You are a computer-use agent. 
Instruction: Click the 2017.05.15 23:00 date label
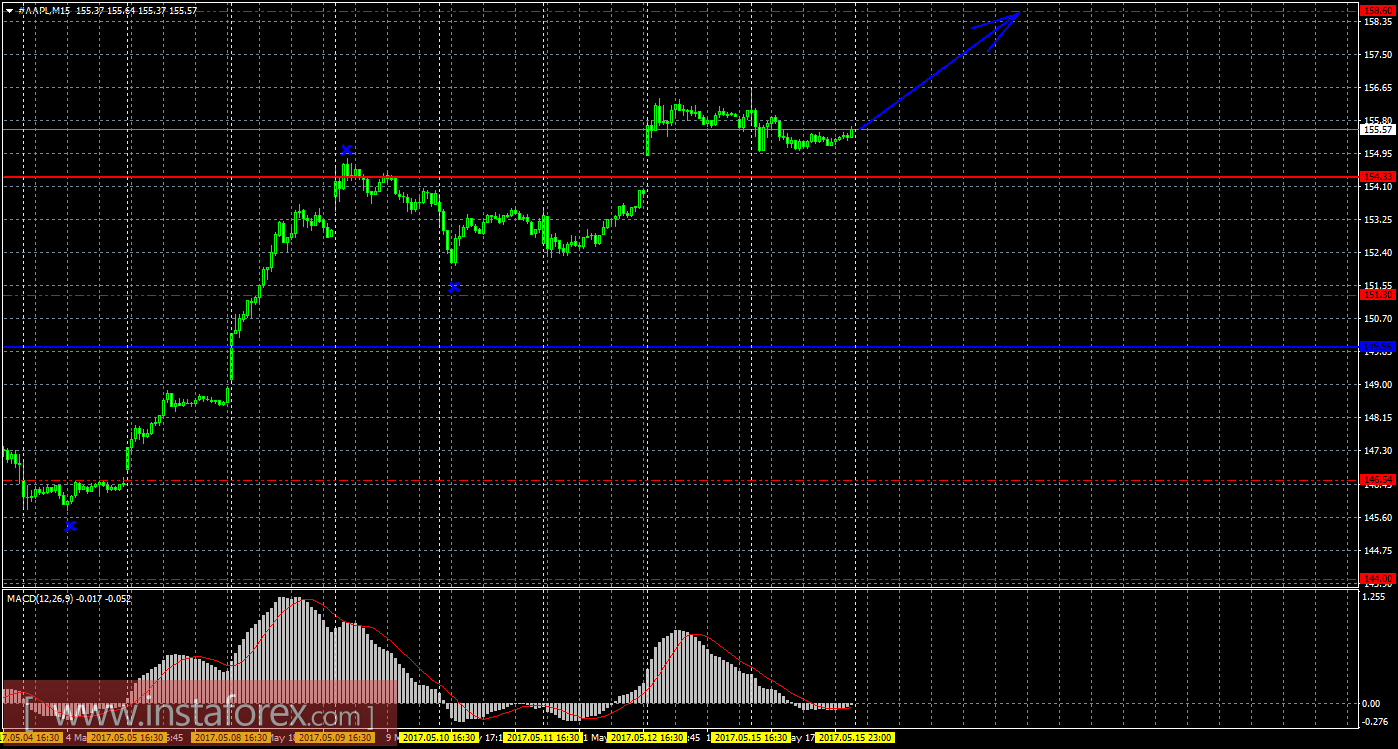(855, 738)
